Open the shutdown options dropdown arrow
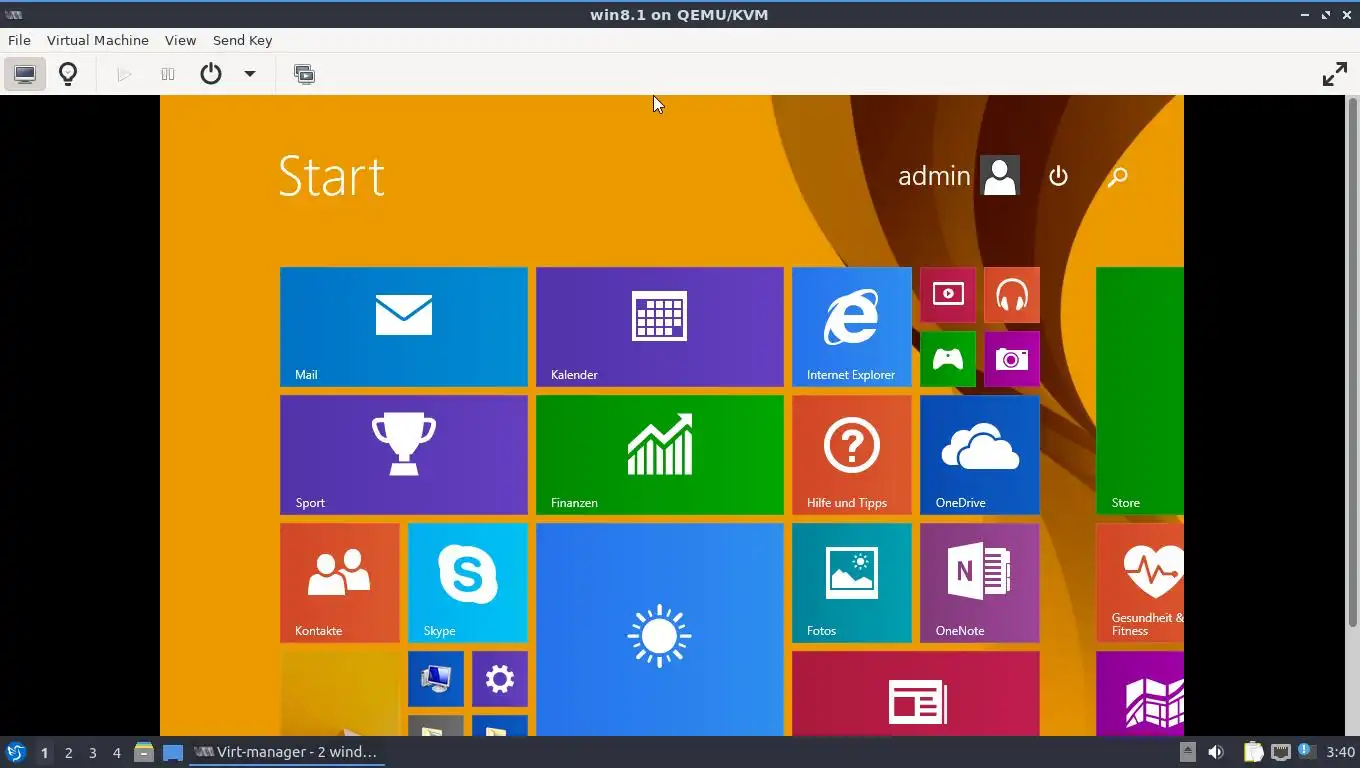 tap(250, 74)
